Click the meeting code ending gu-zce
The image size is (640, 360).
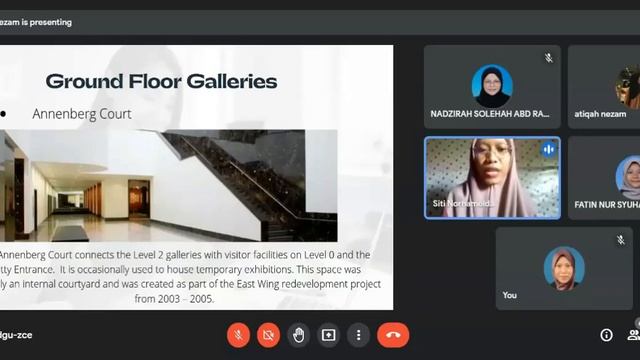click(16, 335)
